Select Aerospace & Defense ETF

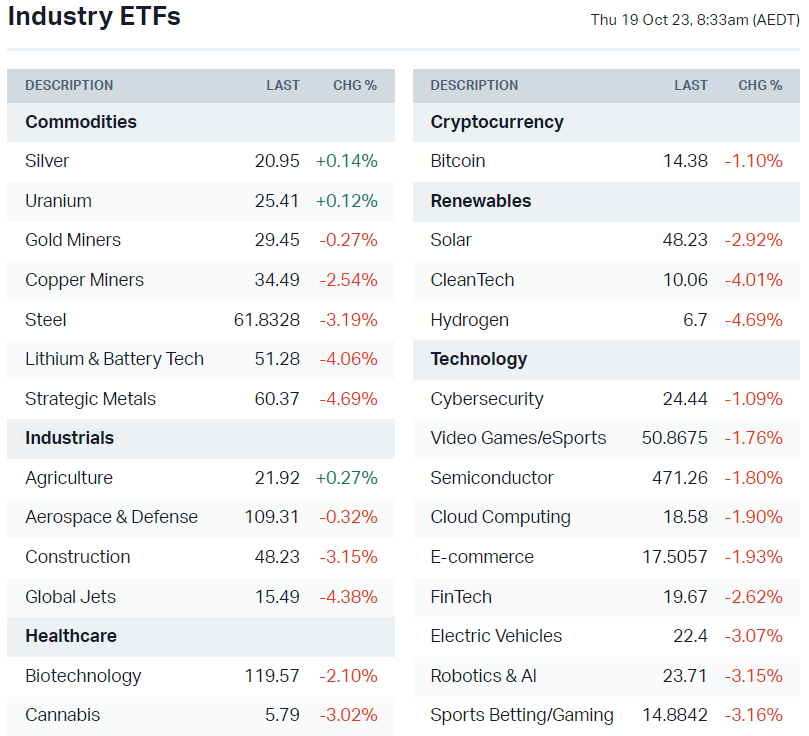coord(111,517)
